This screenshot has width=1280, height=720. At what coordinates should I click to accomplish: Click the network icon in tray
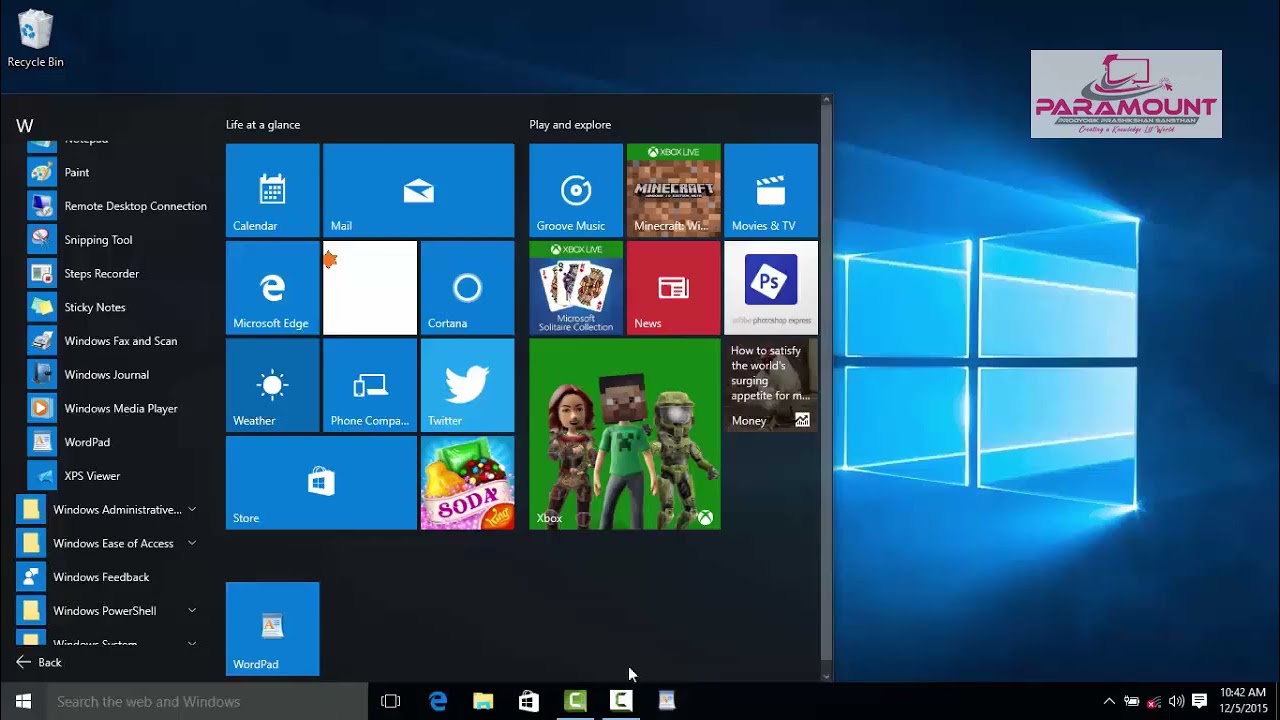click(1154, 702)
